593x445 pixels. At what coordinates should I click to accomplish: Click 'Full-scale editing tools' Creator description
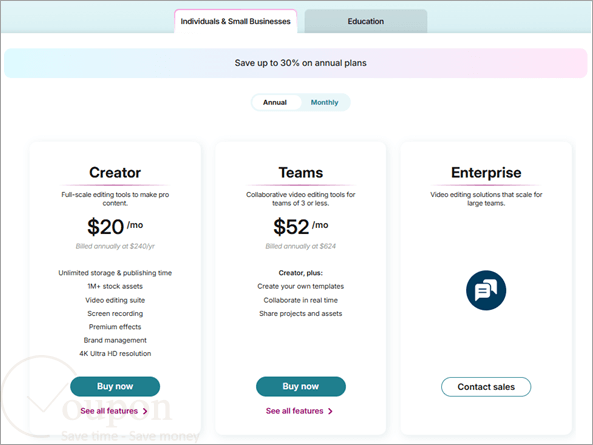pos(115,199)
